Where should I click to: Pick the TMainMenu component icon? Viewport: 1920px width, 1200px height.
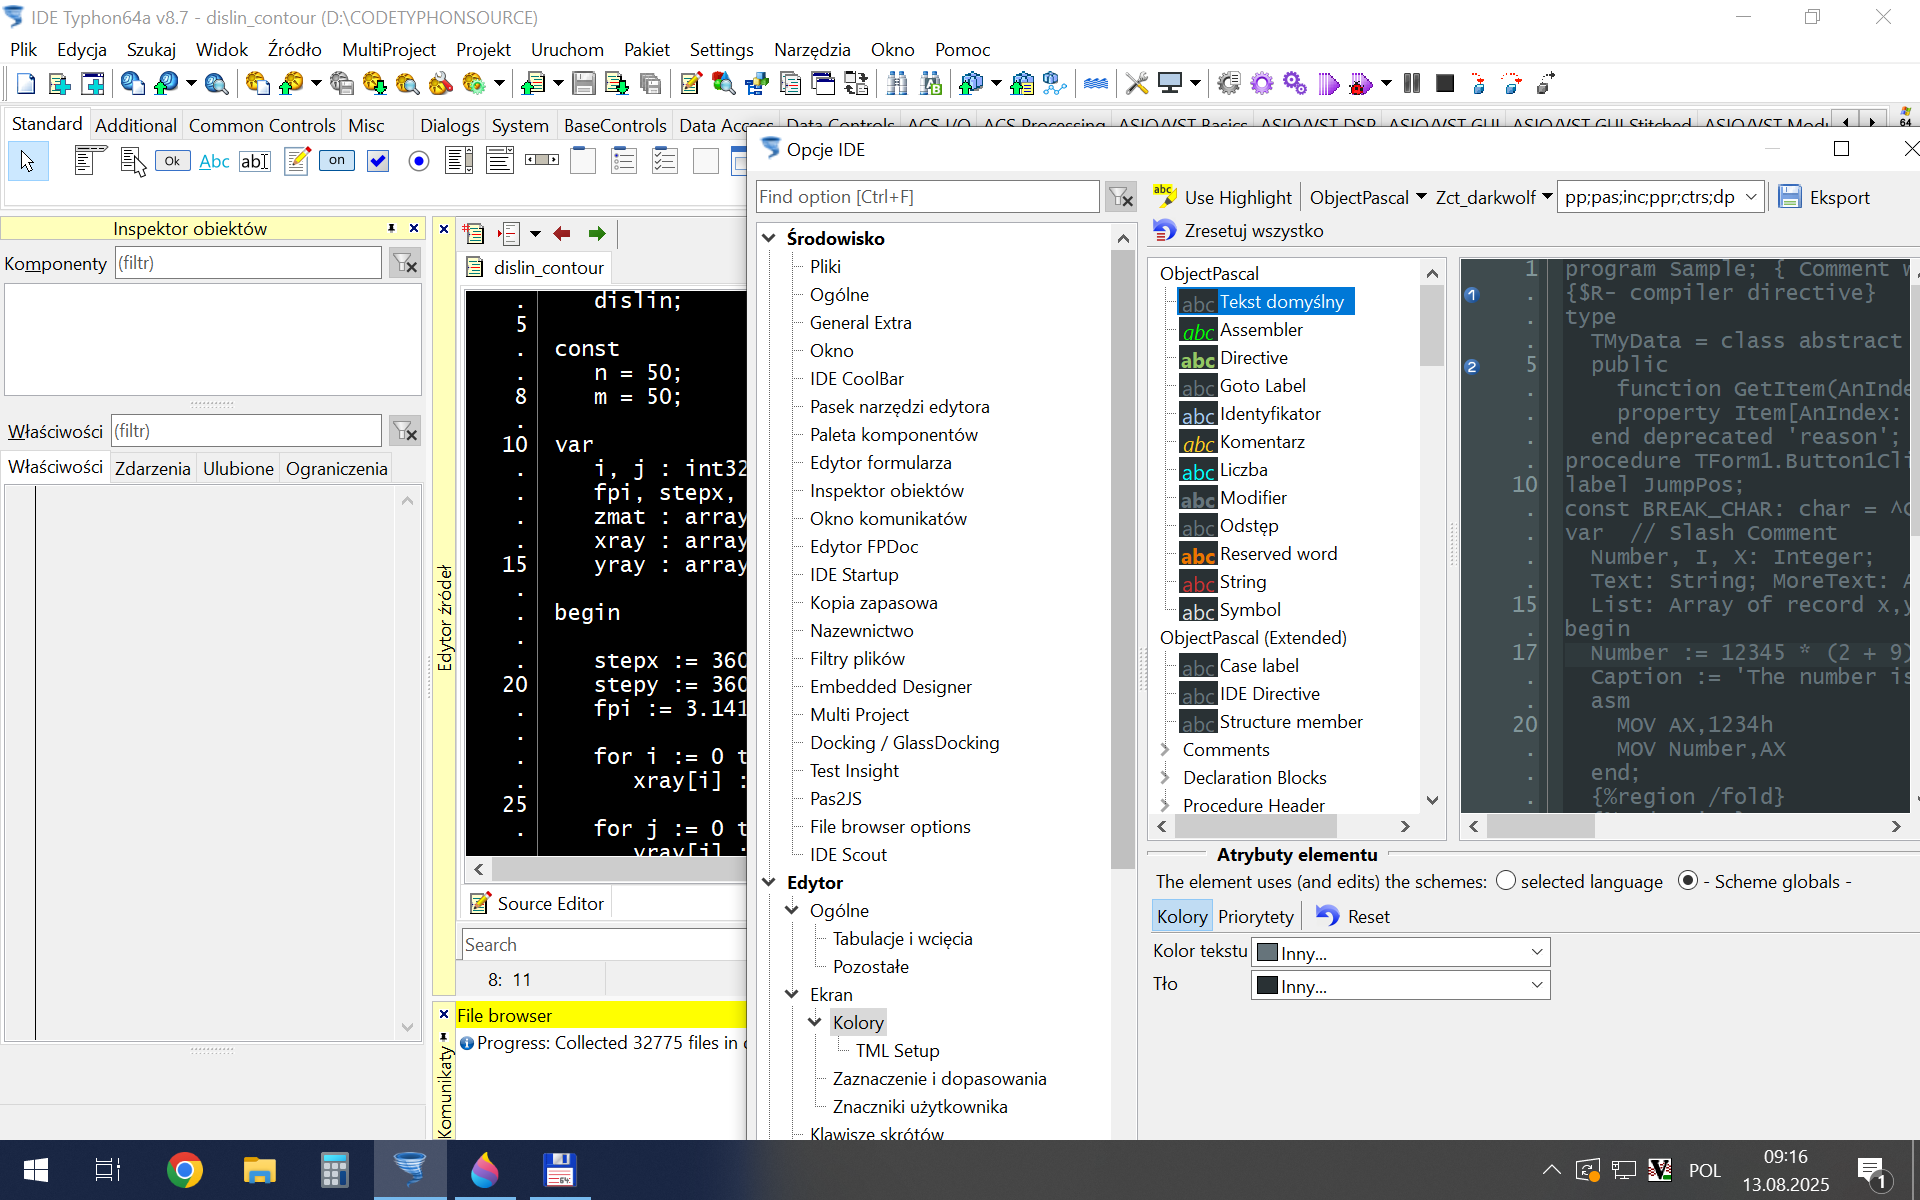tap(90, 161)
